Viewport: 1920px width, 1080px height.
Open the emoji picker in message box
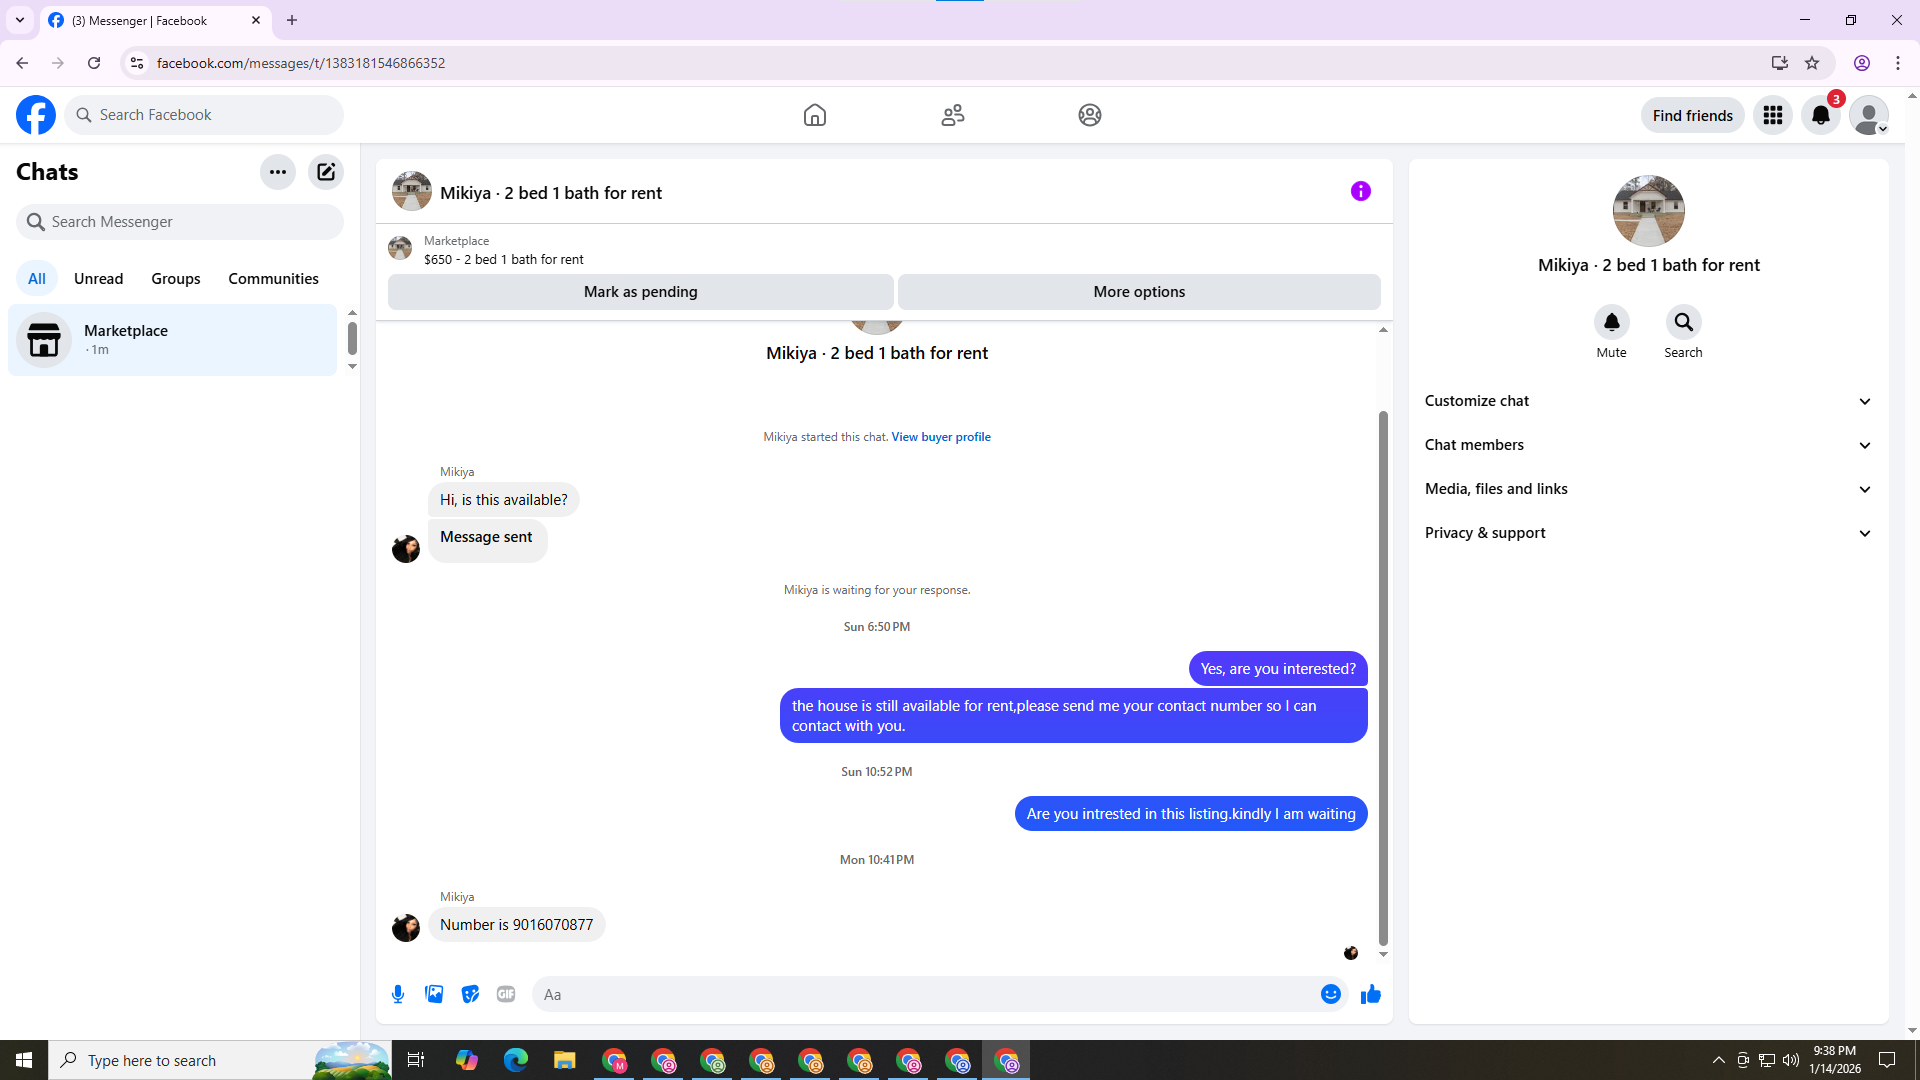click(x=1330, y=994)
